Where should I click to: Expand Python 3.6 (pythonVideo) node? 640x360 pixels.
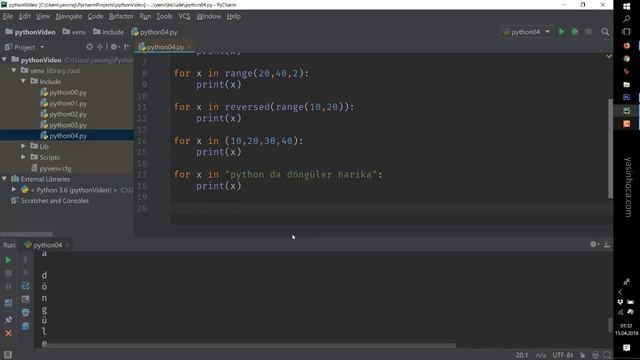14,190
